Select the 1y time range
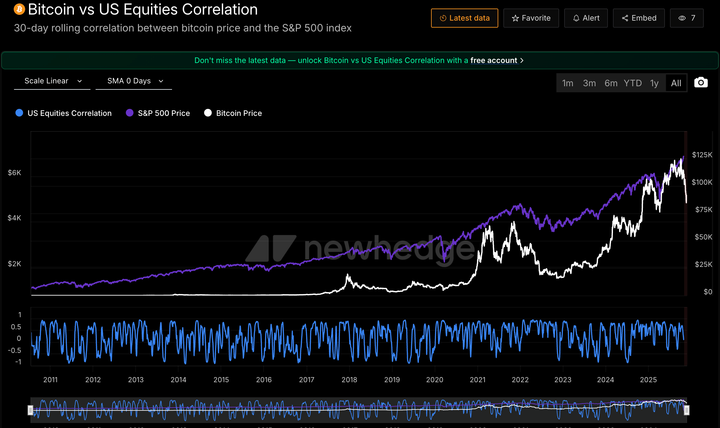 tap(654, 83)
